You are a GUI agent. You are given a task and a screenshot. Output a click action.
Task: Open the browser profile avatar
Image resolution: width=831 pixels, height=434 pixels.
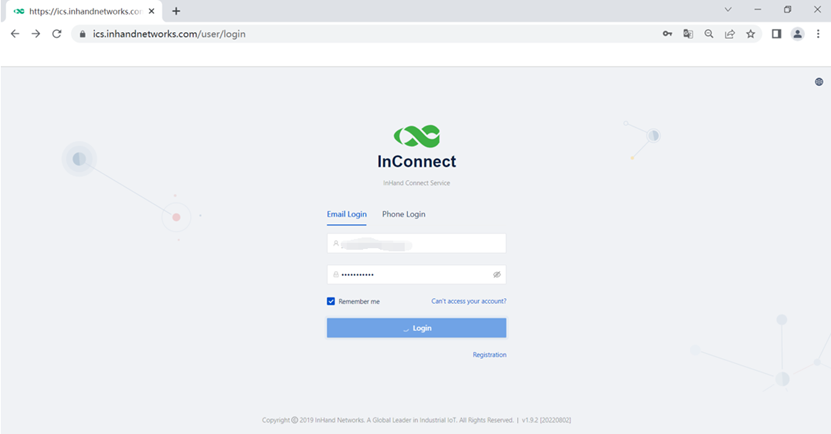coord(797,34)
